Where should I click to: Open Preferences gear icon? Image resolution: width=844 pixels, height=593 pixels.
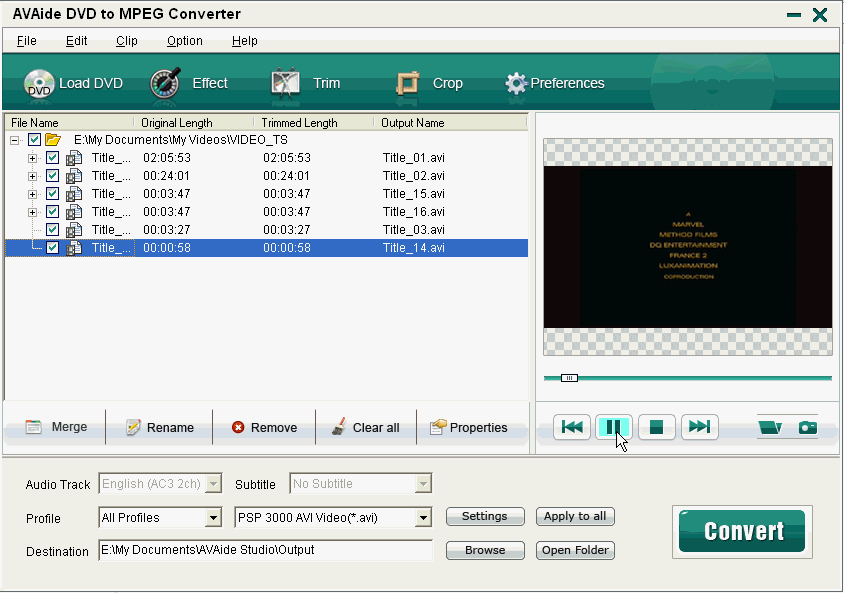[x=516, y=84]
